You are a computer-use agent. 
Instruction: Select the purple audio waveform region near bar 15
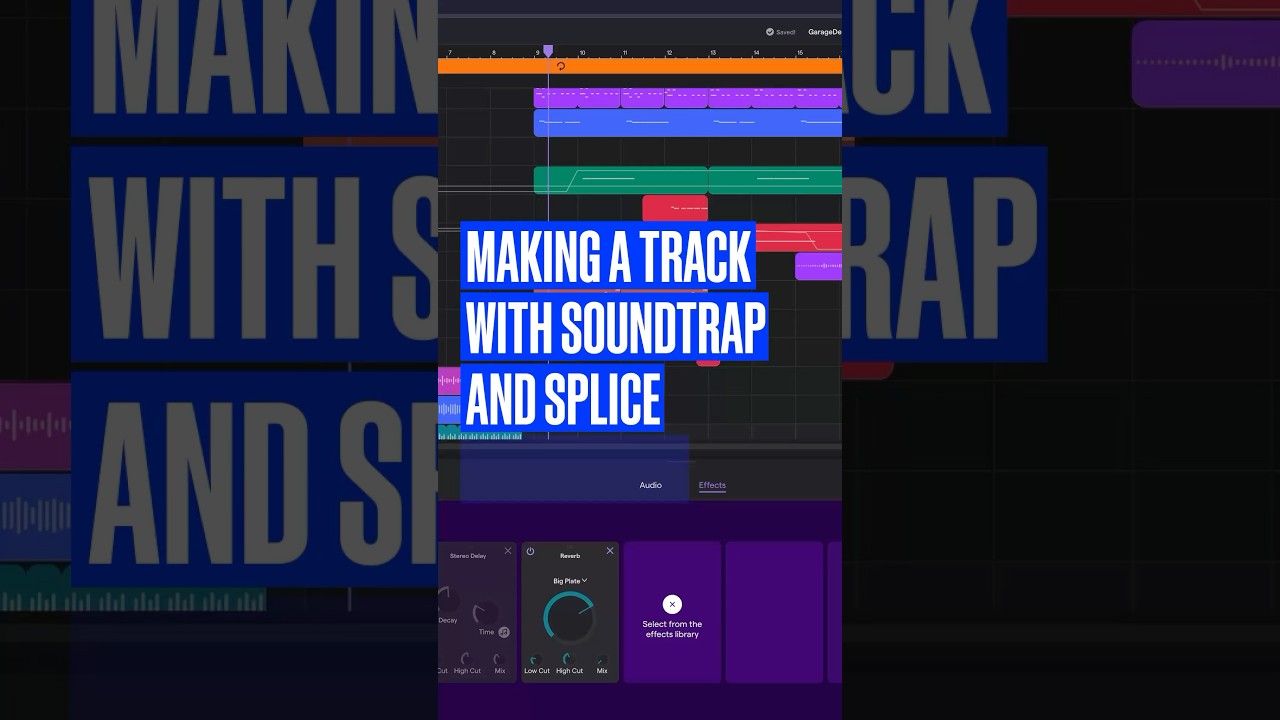tap(818, 266)
